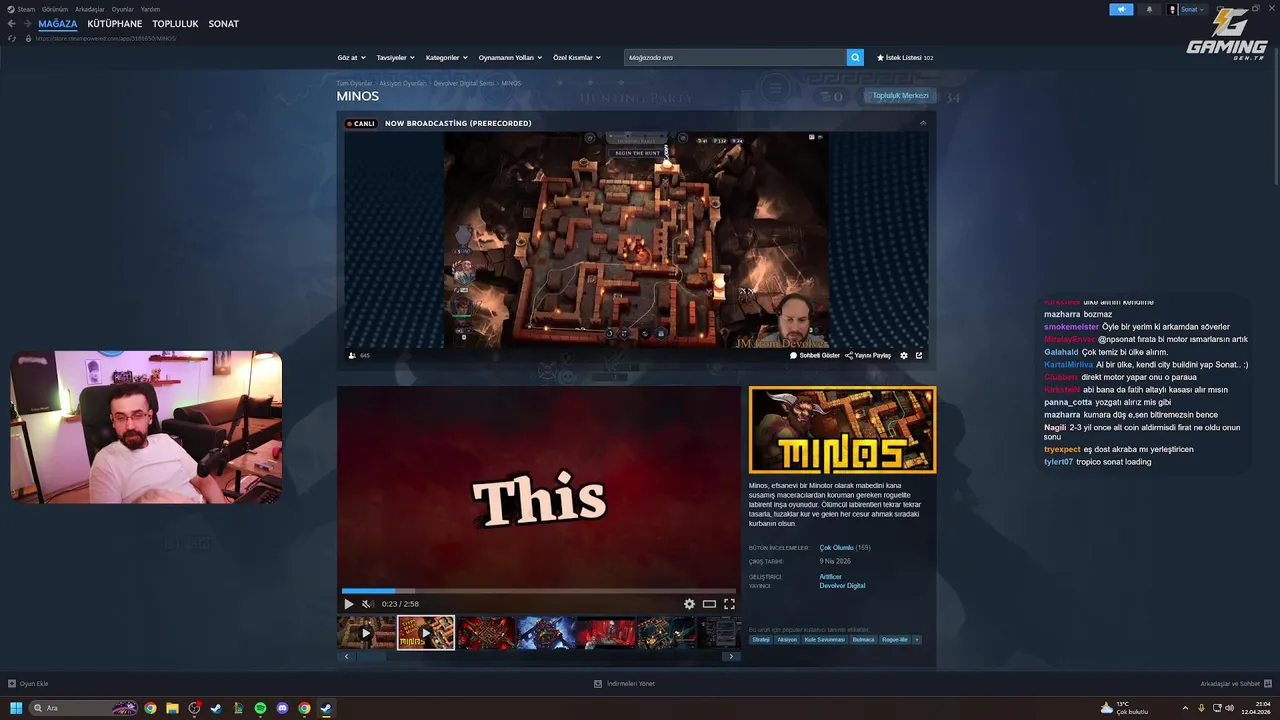Open the Yardım menu
Image resolution: width=1280 pixels, height=720 pixels.
(x=150, y=9)
